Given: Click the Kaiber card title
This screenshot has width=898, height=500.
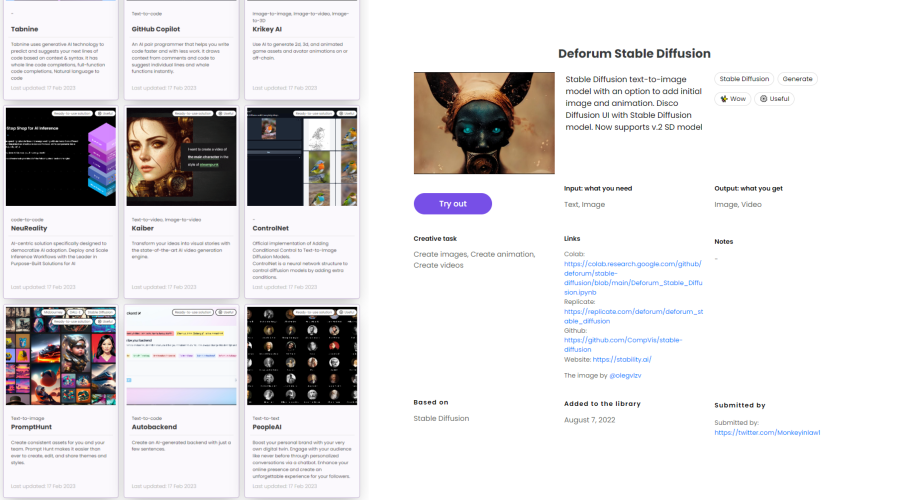Looking at the screenshot, I should (x=143, y=229).
